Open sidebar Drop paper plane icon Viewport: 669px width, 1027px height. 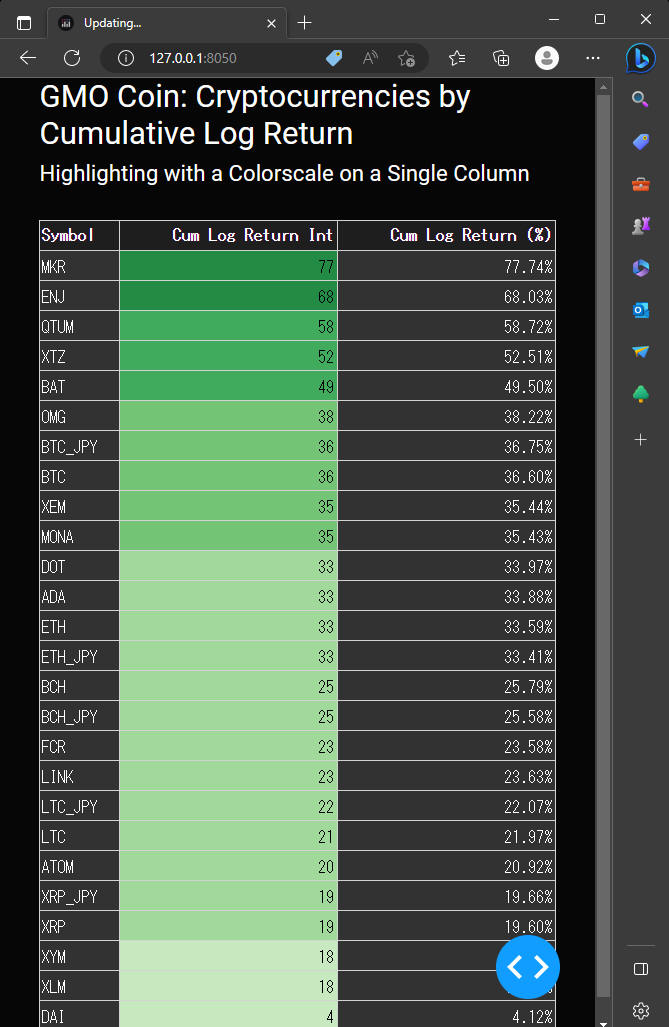tap(640, 352)
